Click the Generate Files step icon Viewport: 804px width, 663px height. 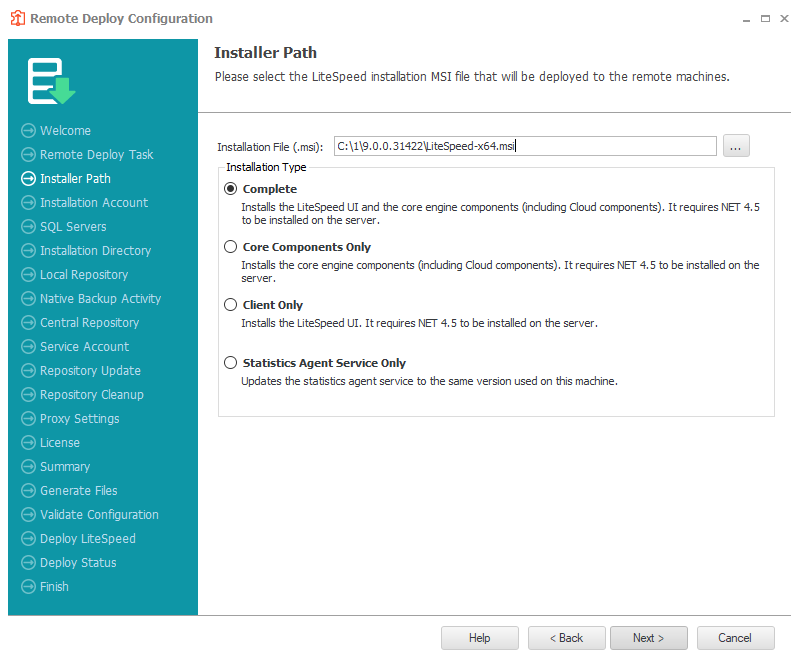28,491
